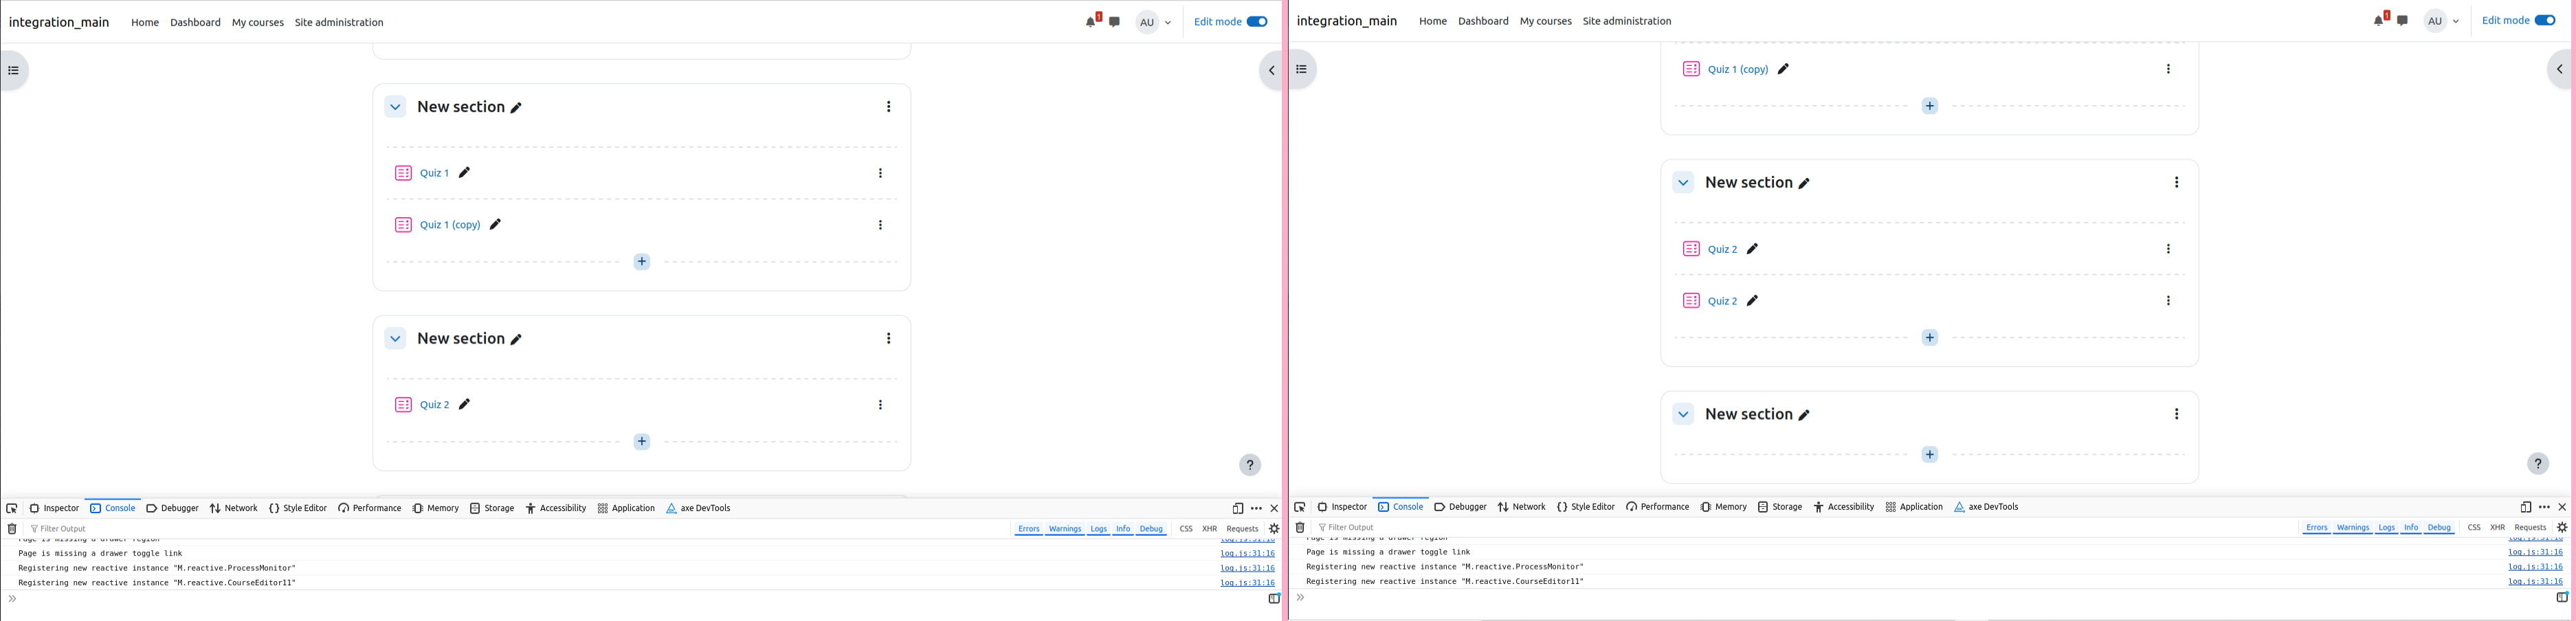Open block drawer chevron in left window
Viewport: 2576px width, 621px height.
coord(1271,71)
